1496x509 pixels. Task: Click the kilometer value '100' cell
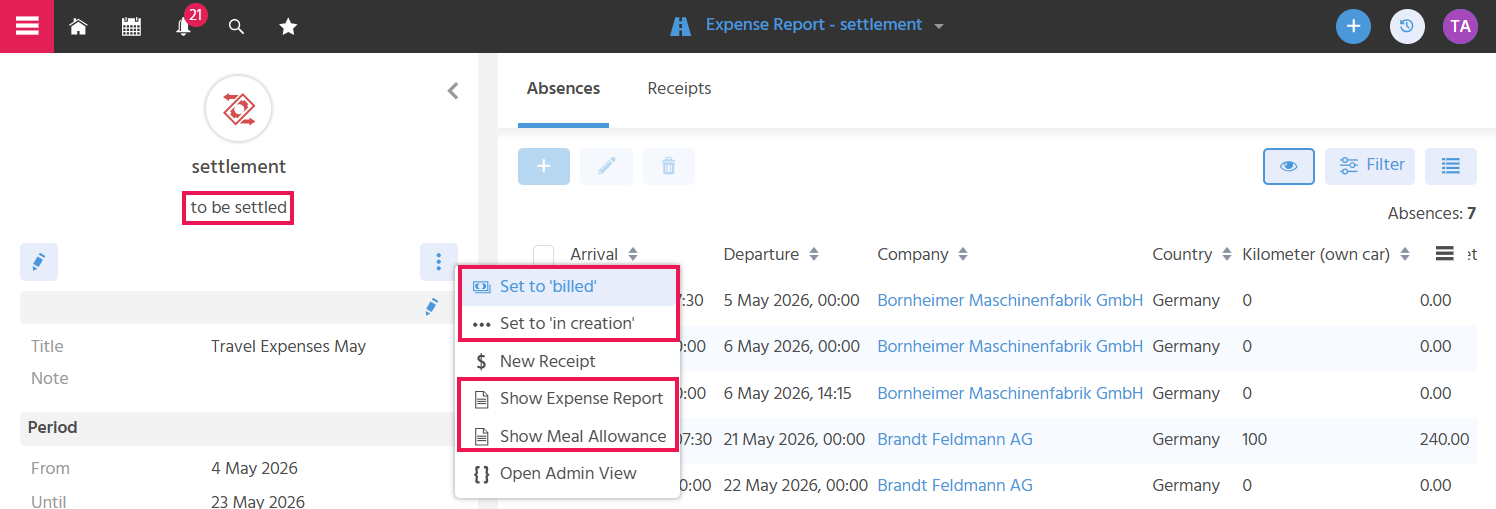click(x=1255, y=439)
